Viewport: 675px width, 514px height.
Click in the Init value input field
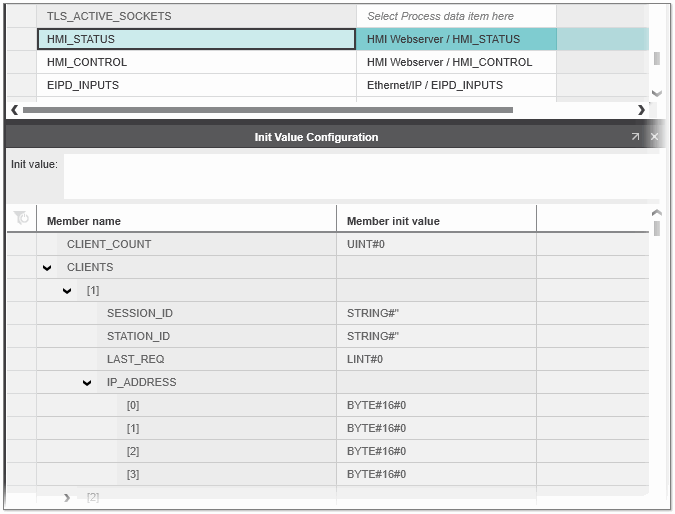pyautogui.click(x=355, y=175)
